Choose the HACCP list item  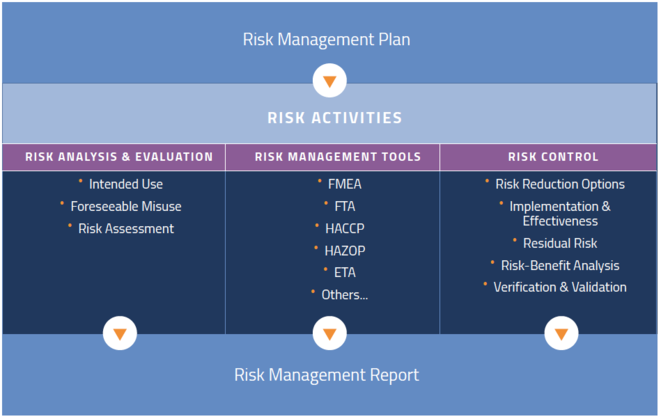click(337, 228)
